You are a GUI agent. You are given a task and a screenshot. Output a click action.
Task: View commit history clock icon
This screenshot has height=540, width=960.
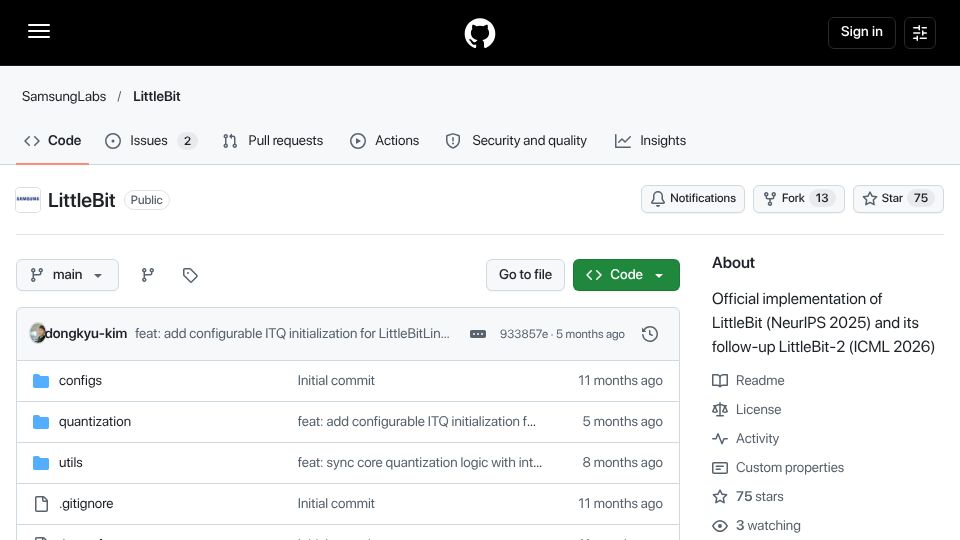[650, 334]
